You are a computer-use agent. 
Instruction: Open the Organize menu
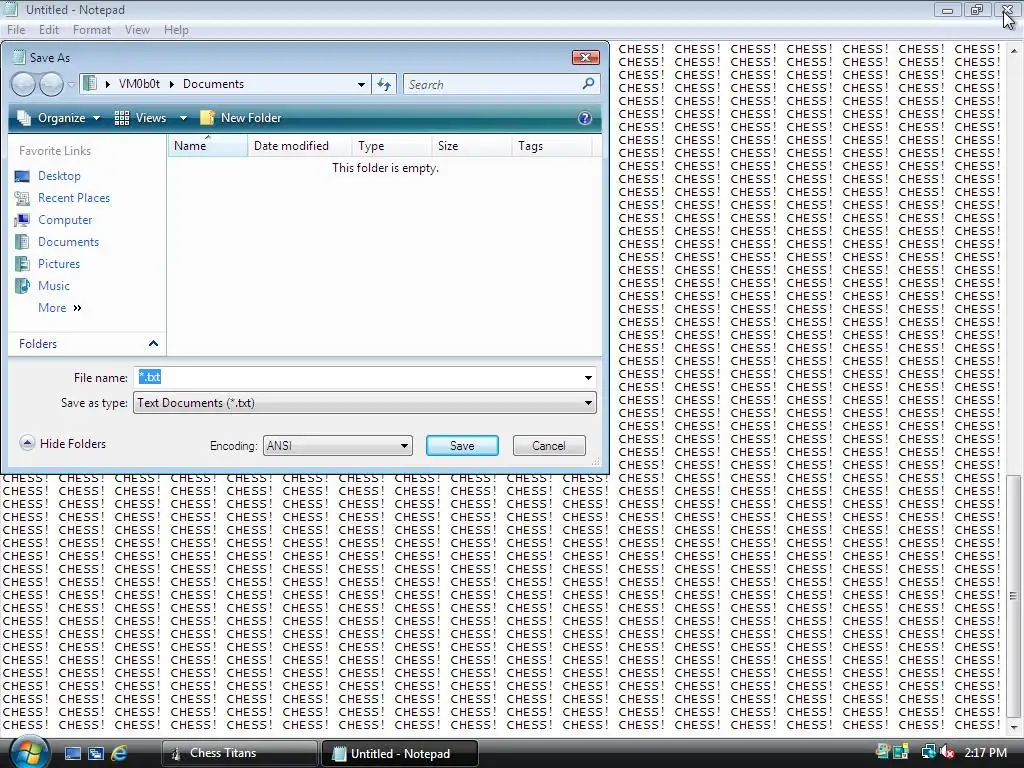click(59, 118)
